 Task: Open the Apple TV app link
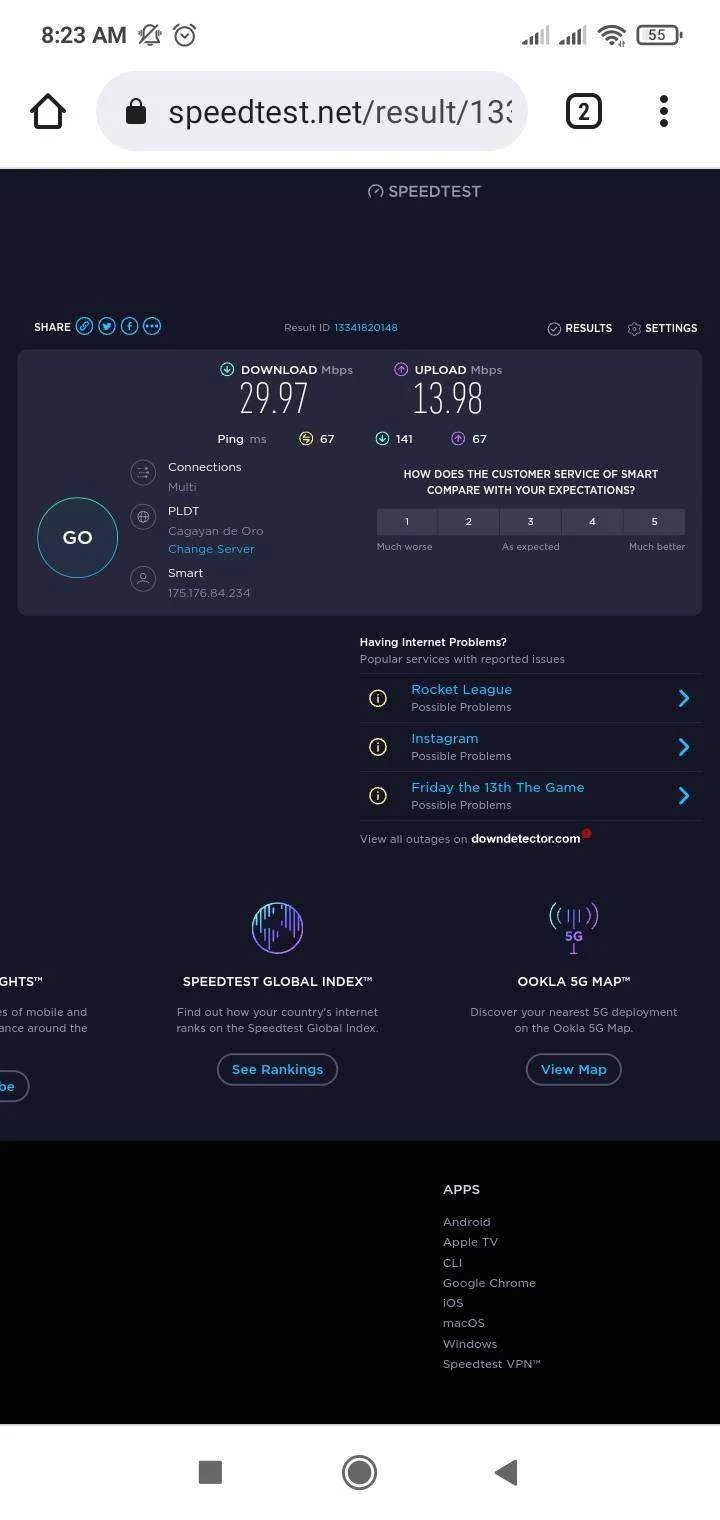(470, 1242)
